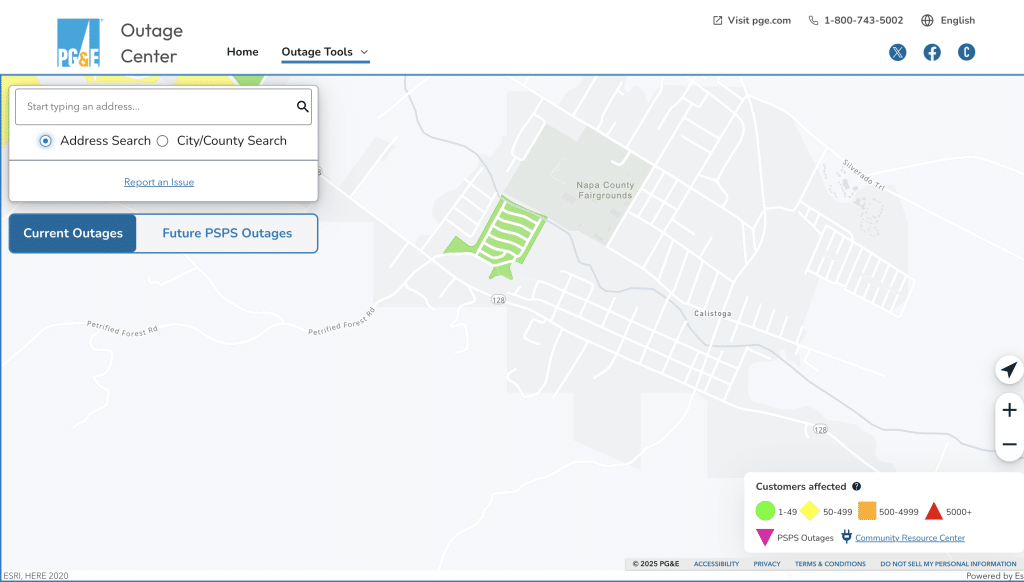Click the circular 'C' social icon

(966, 53)
